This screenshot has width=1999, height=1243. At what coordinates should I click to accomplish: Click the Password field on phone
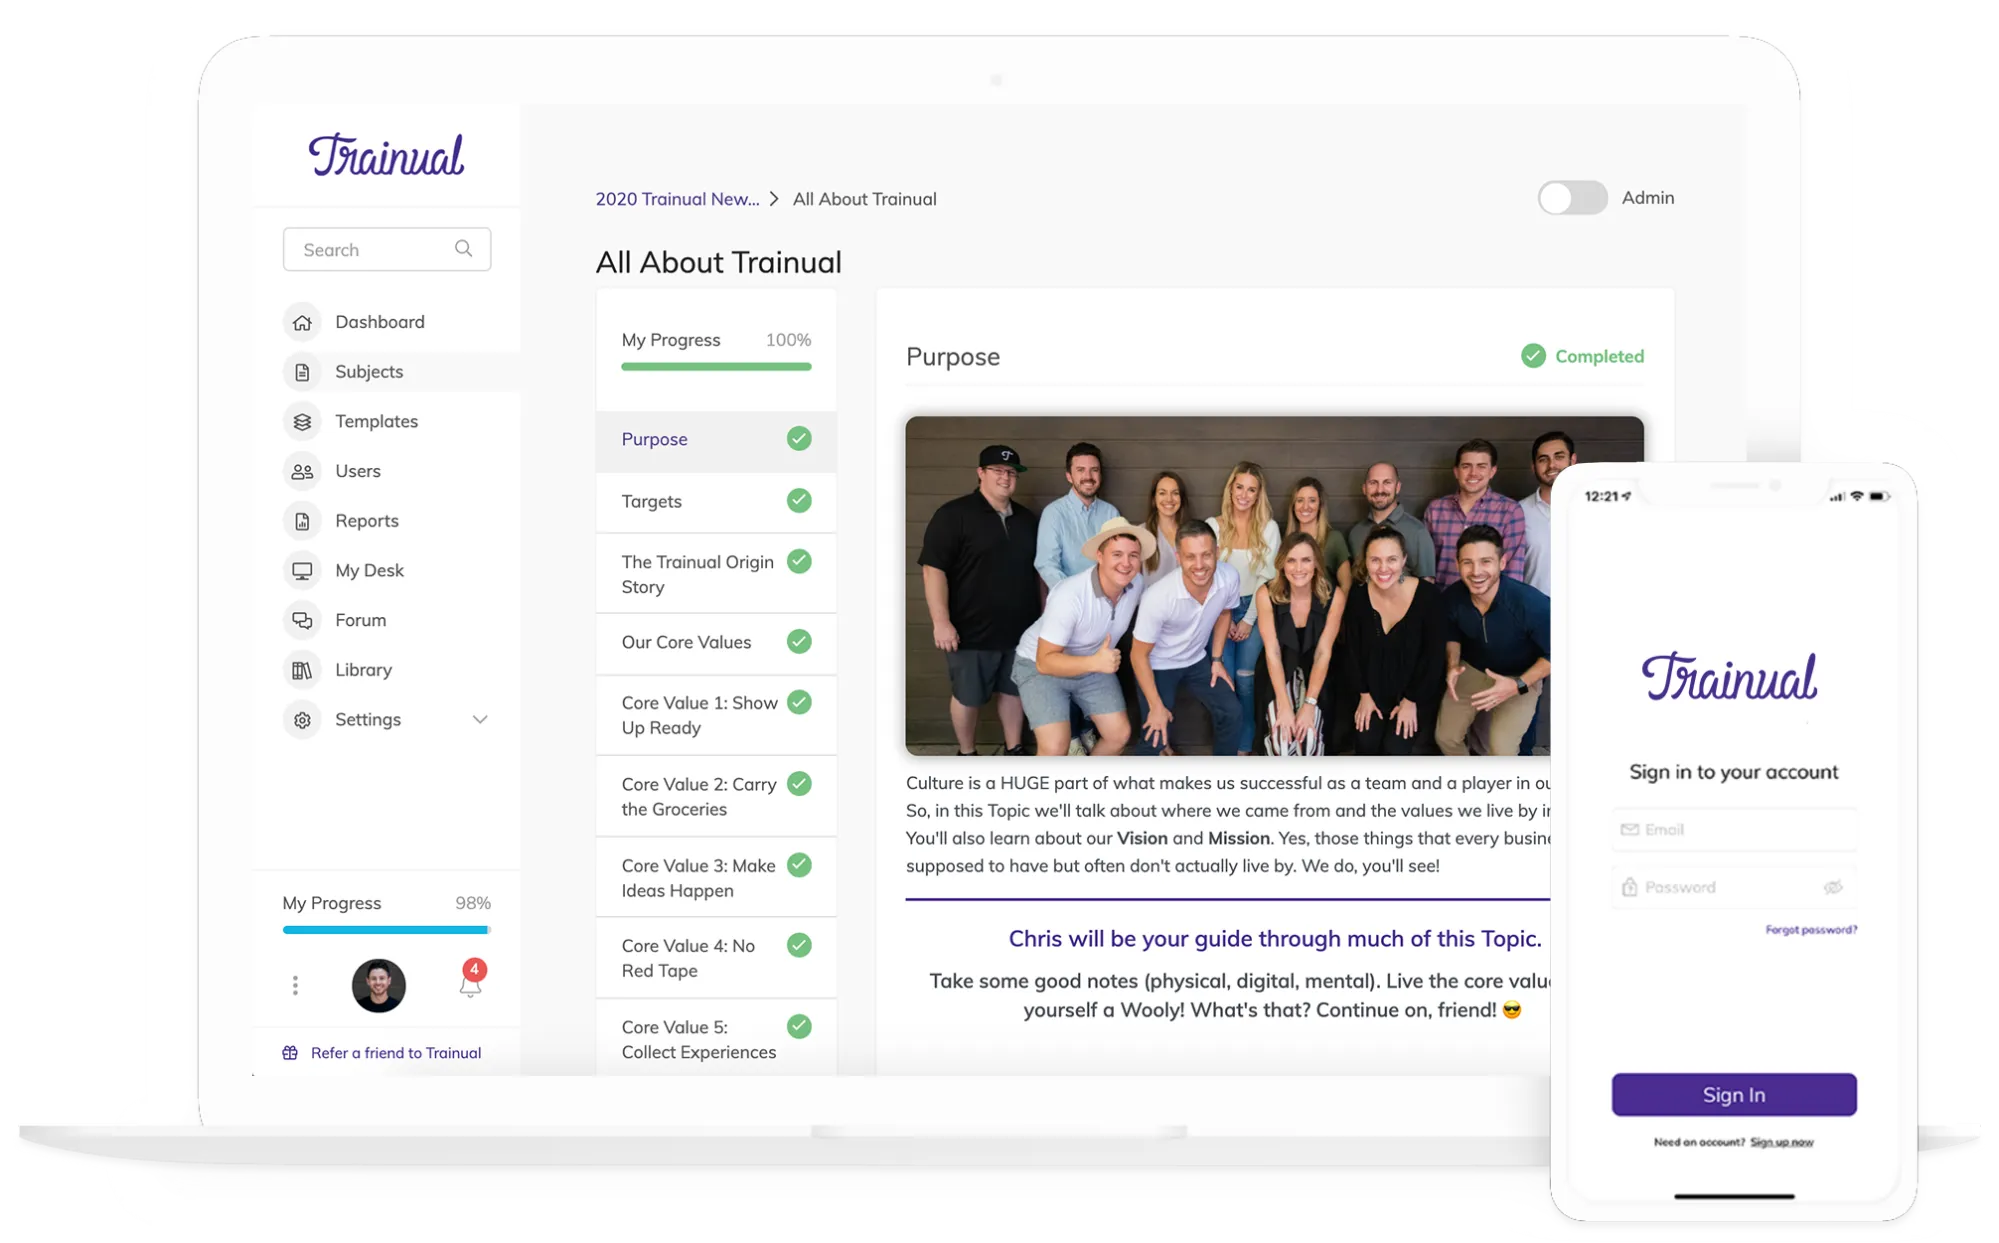pyautogui.click(x=1734, y=887)
